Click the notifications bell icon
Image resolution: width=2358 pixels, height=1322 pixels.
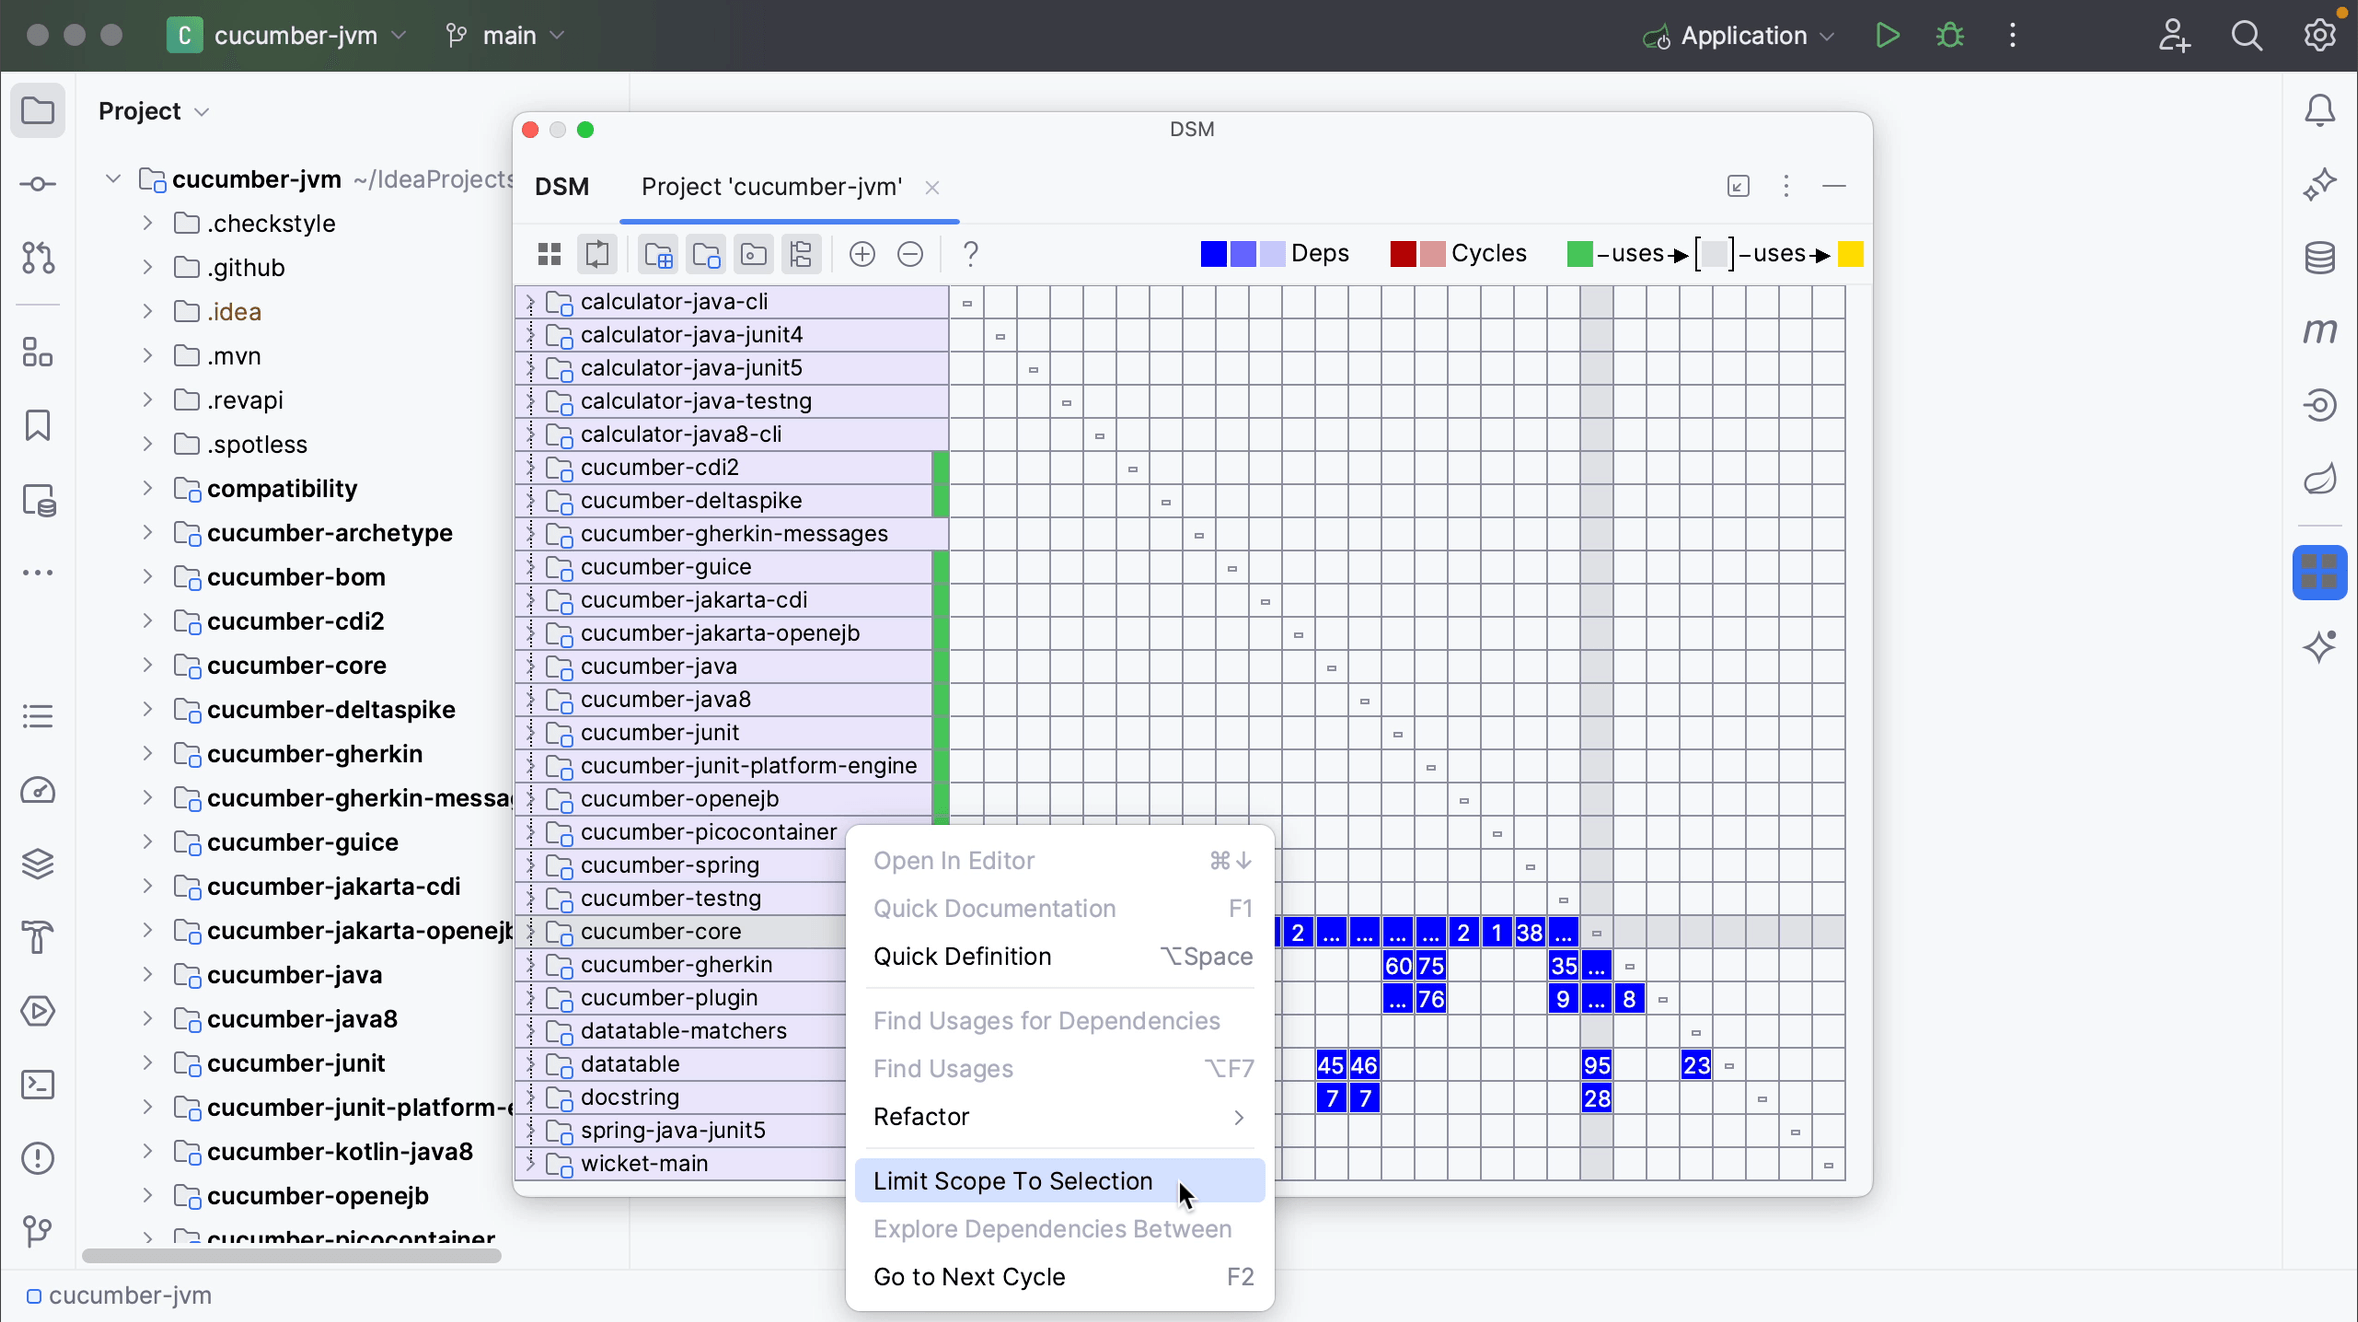click(2320, 110)
